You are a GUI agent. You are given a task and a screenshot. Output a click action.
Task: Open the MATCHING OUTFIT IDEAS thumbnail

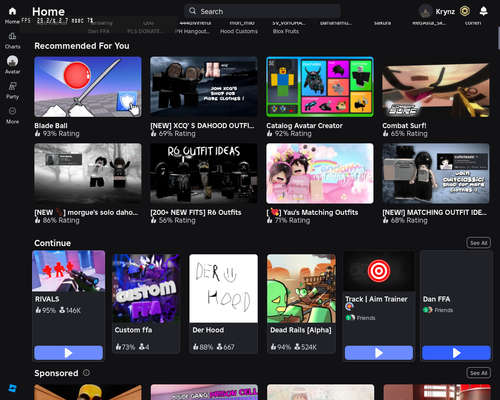click(436, 173)
